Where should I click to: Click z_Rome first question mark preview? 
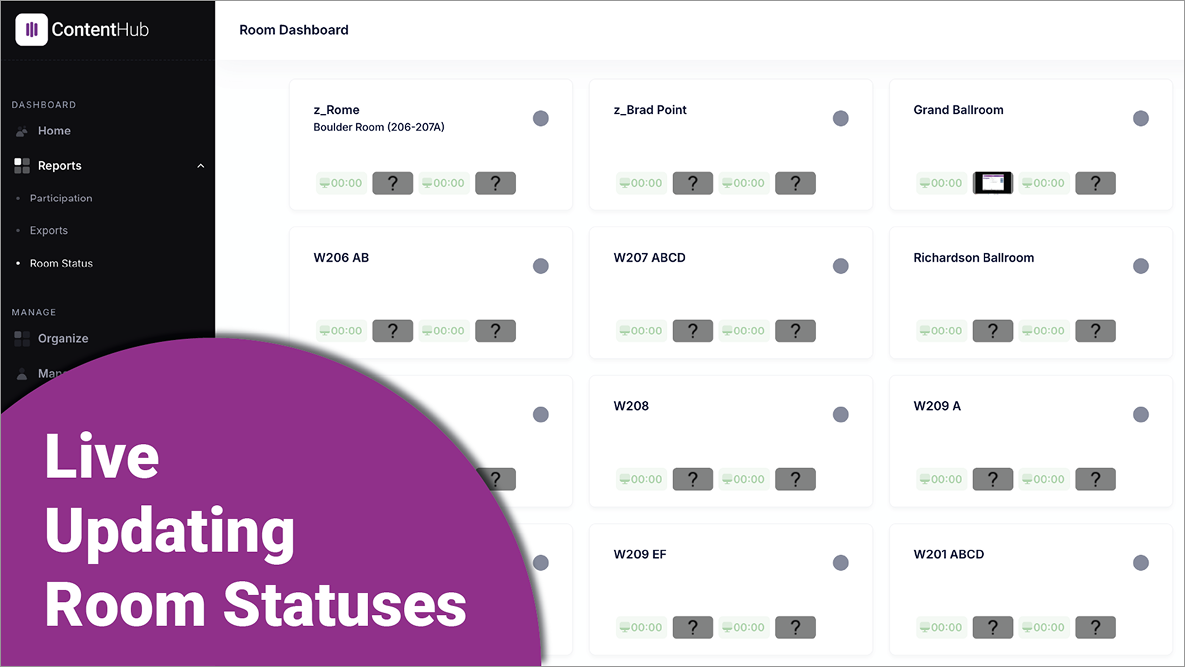393,183
